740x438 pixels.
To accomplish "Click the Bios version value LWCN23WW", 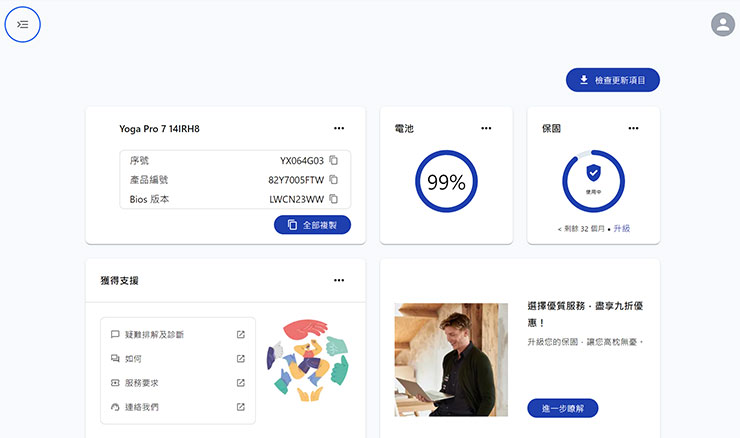I will (x=296, y=200).
